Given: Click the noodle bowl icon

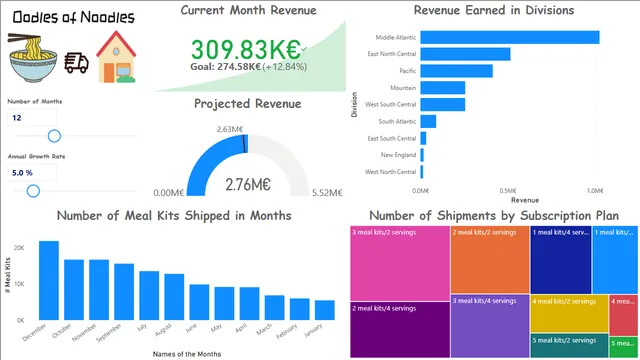Looking at the screenshot, I should [33, 58].
